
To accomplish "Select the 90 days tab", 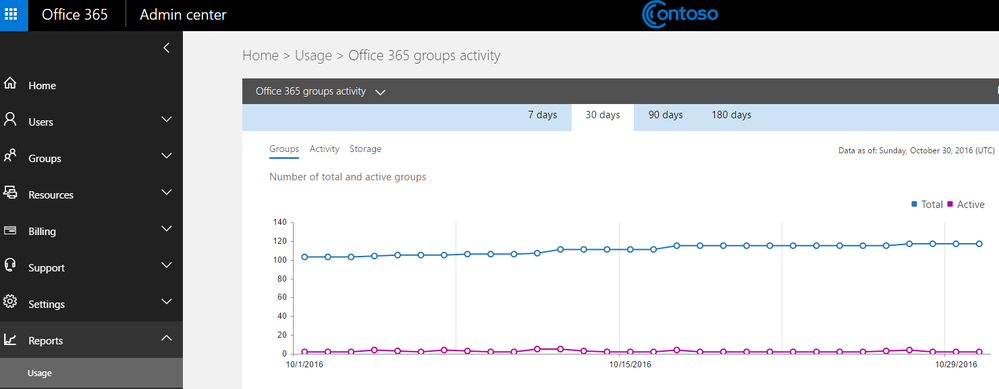I will click(666, 115).
